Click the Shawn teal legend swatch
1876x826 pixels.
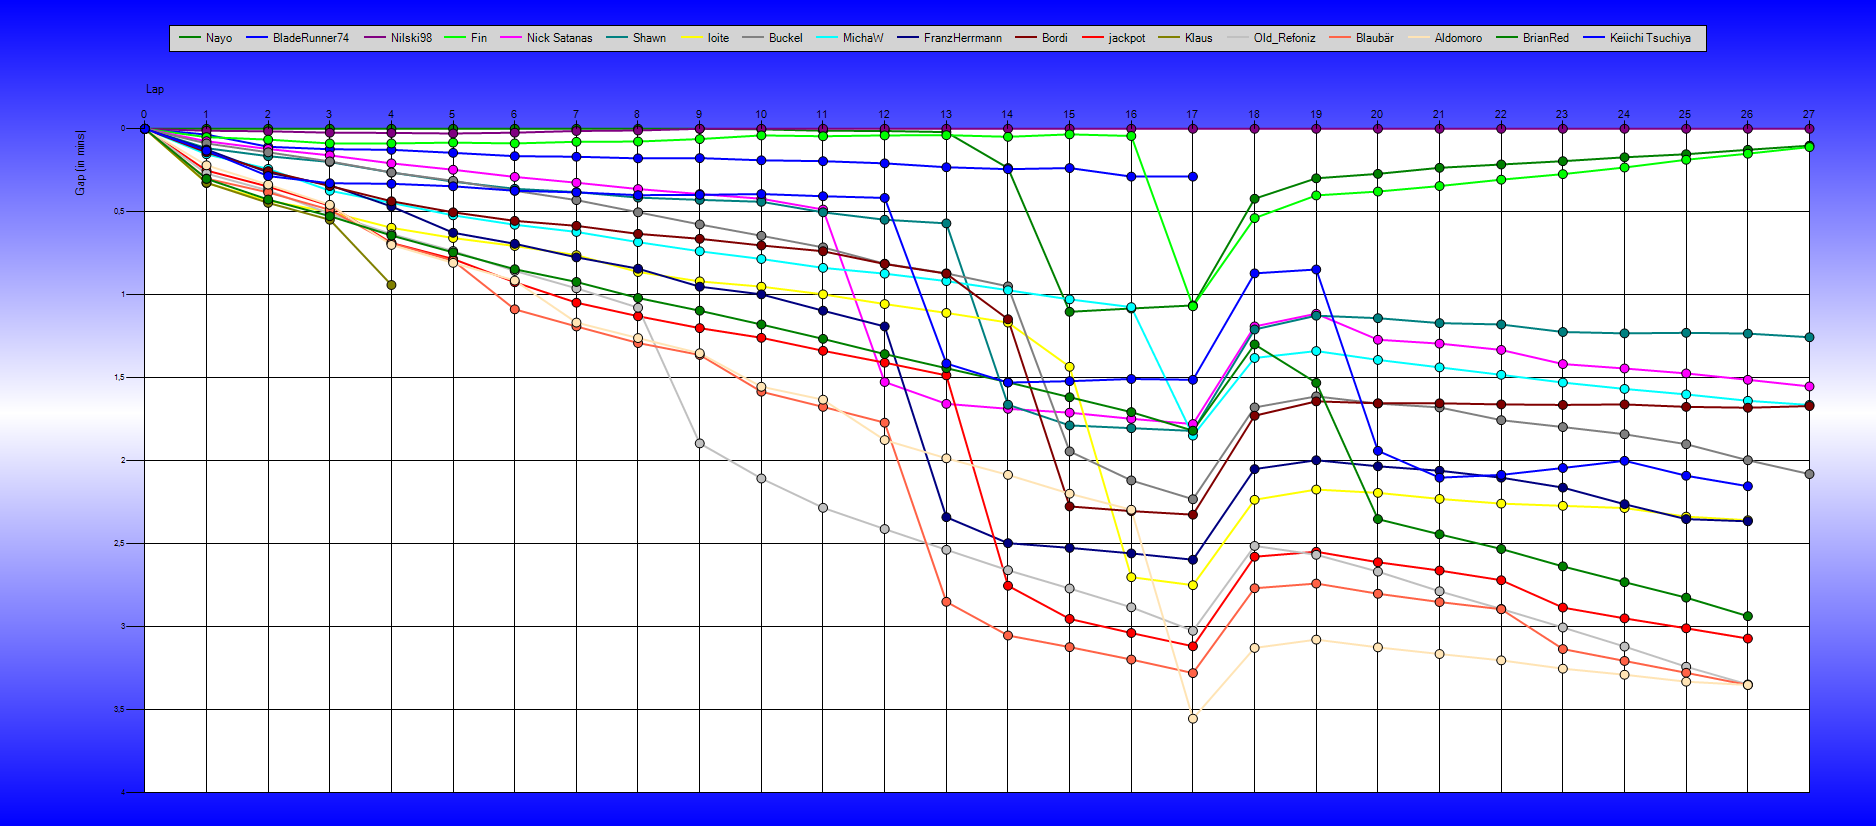coord(618,38)
